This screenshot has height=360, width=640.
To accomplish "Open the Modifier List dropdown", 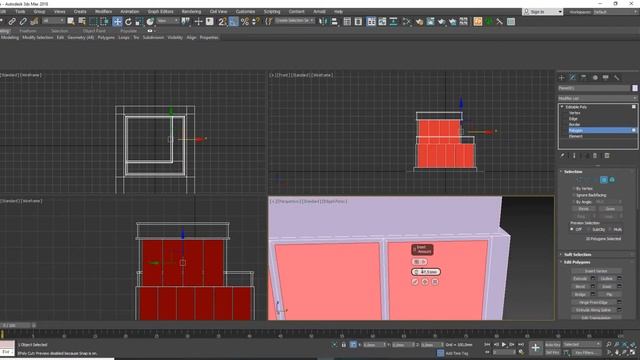I will (598, 98).
